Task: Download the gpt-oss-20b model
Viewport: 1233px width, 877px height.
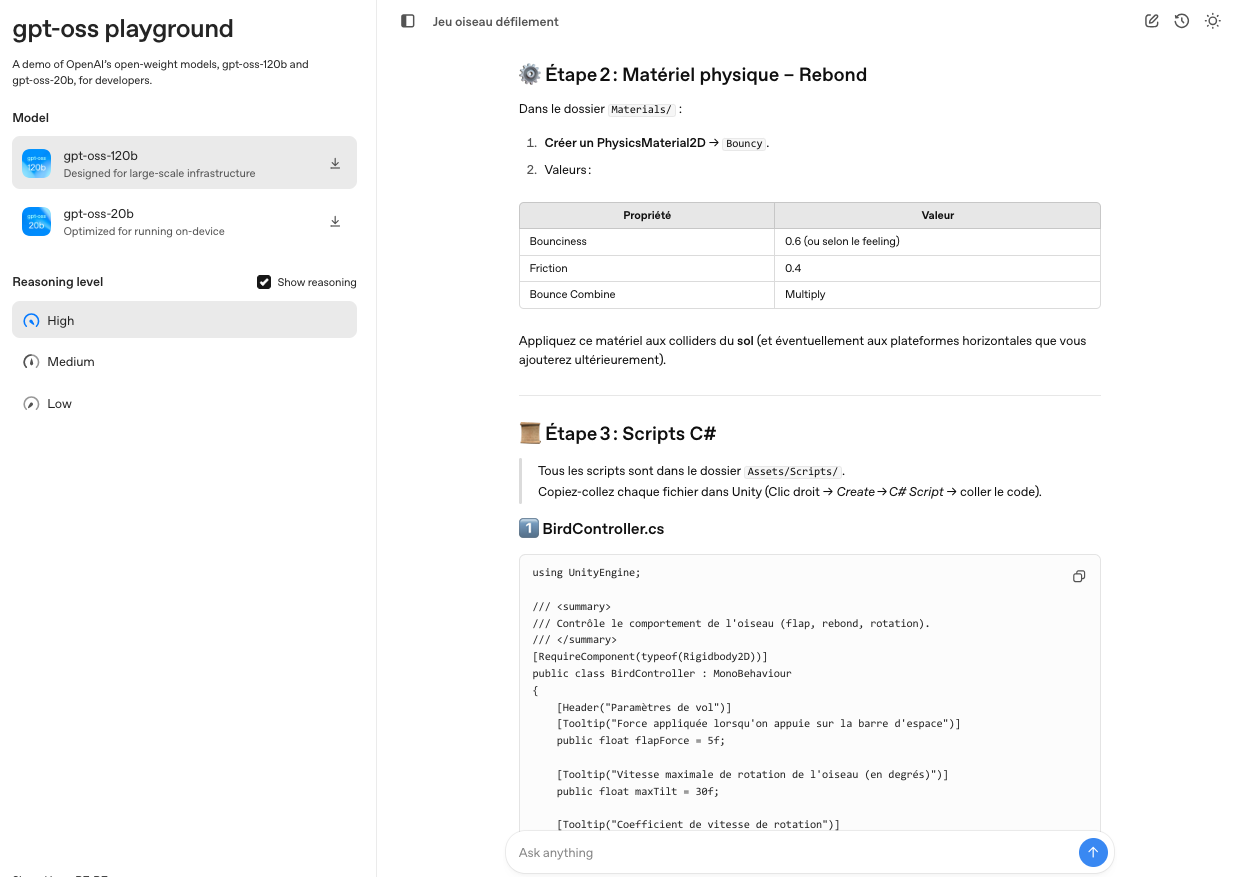Action: 335,222
